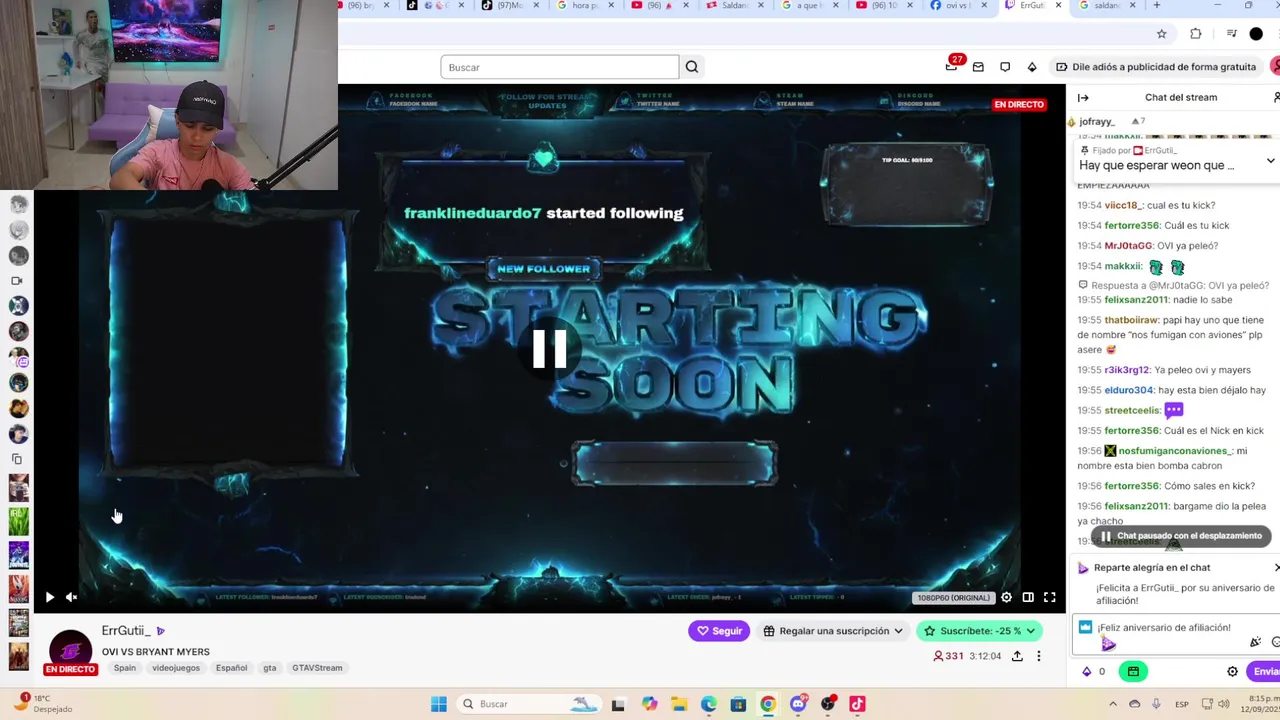Click the Español tag
The image size is (1280, 720).
pyautogui.click(x=231, y=668)
